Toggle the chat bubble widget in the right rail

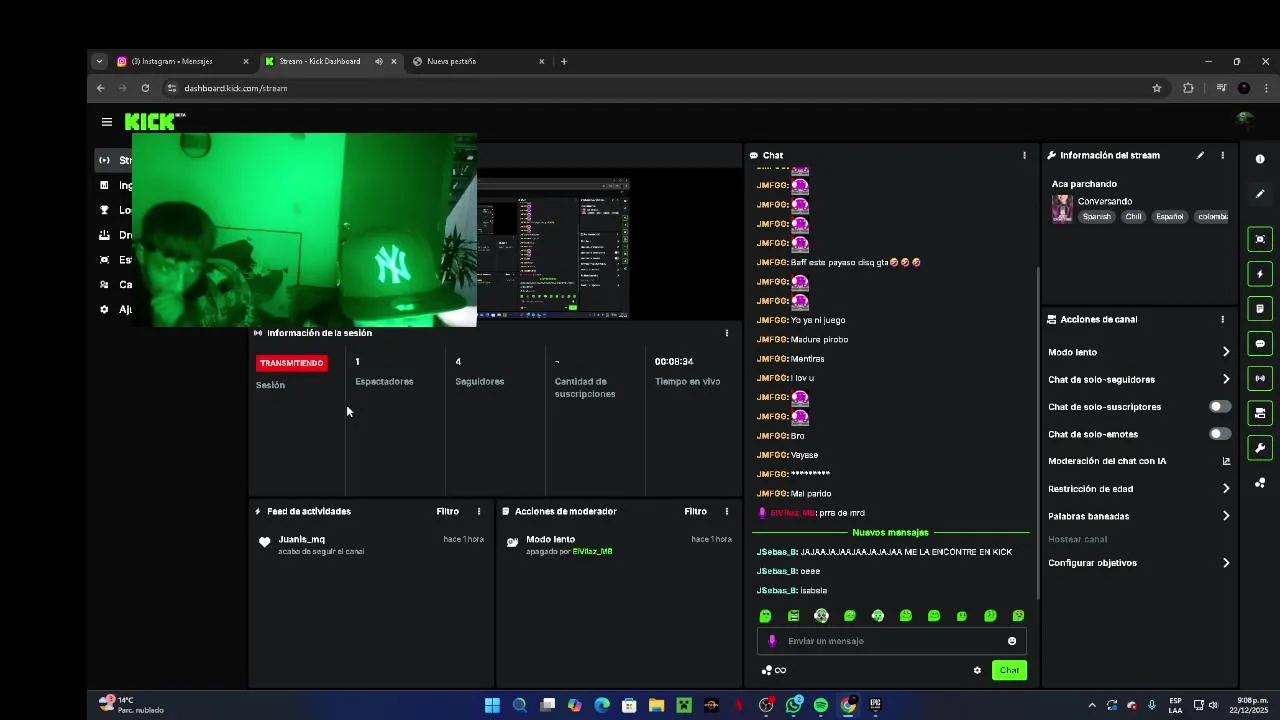coord(1260,344)
